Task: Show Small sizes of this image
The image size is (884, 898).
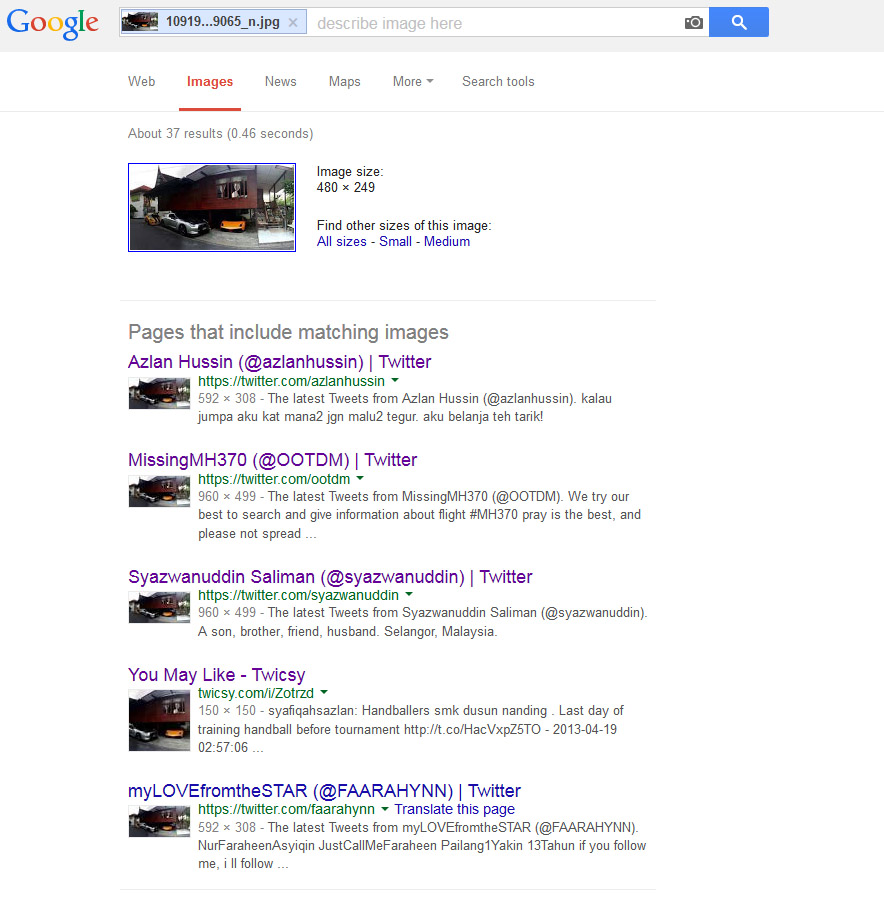Action: (395, 242)
